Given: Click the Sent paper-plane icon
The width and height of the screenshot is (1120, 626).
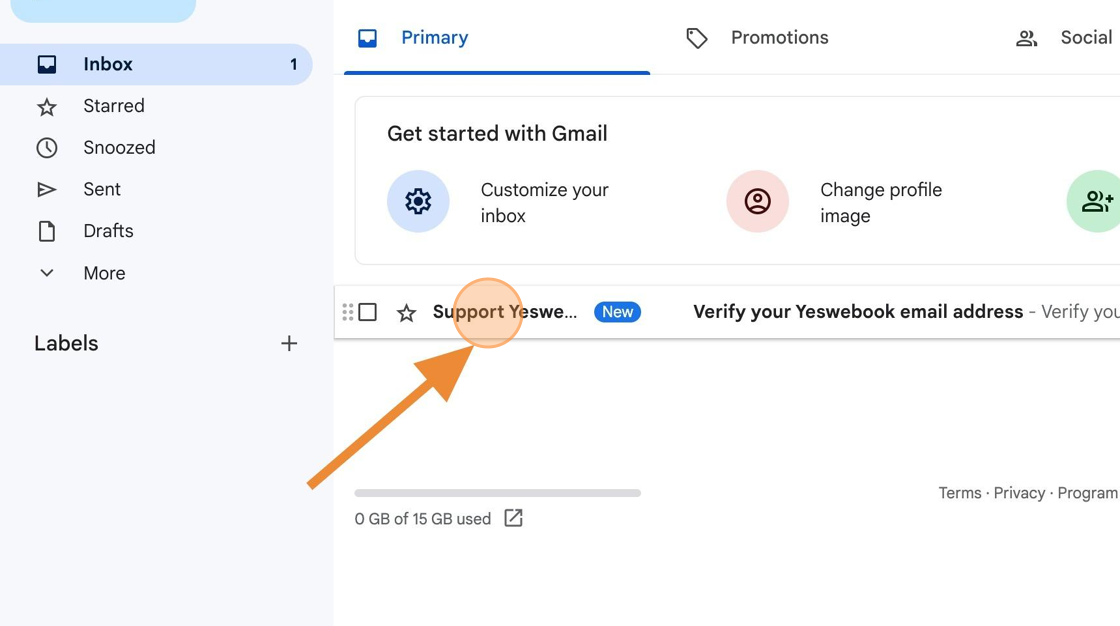Looking at the screenshot, I should click(46, 189).
